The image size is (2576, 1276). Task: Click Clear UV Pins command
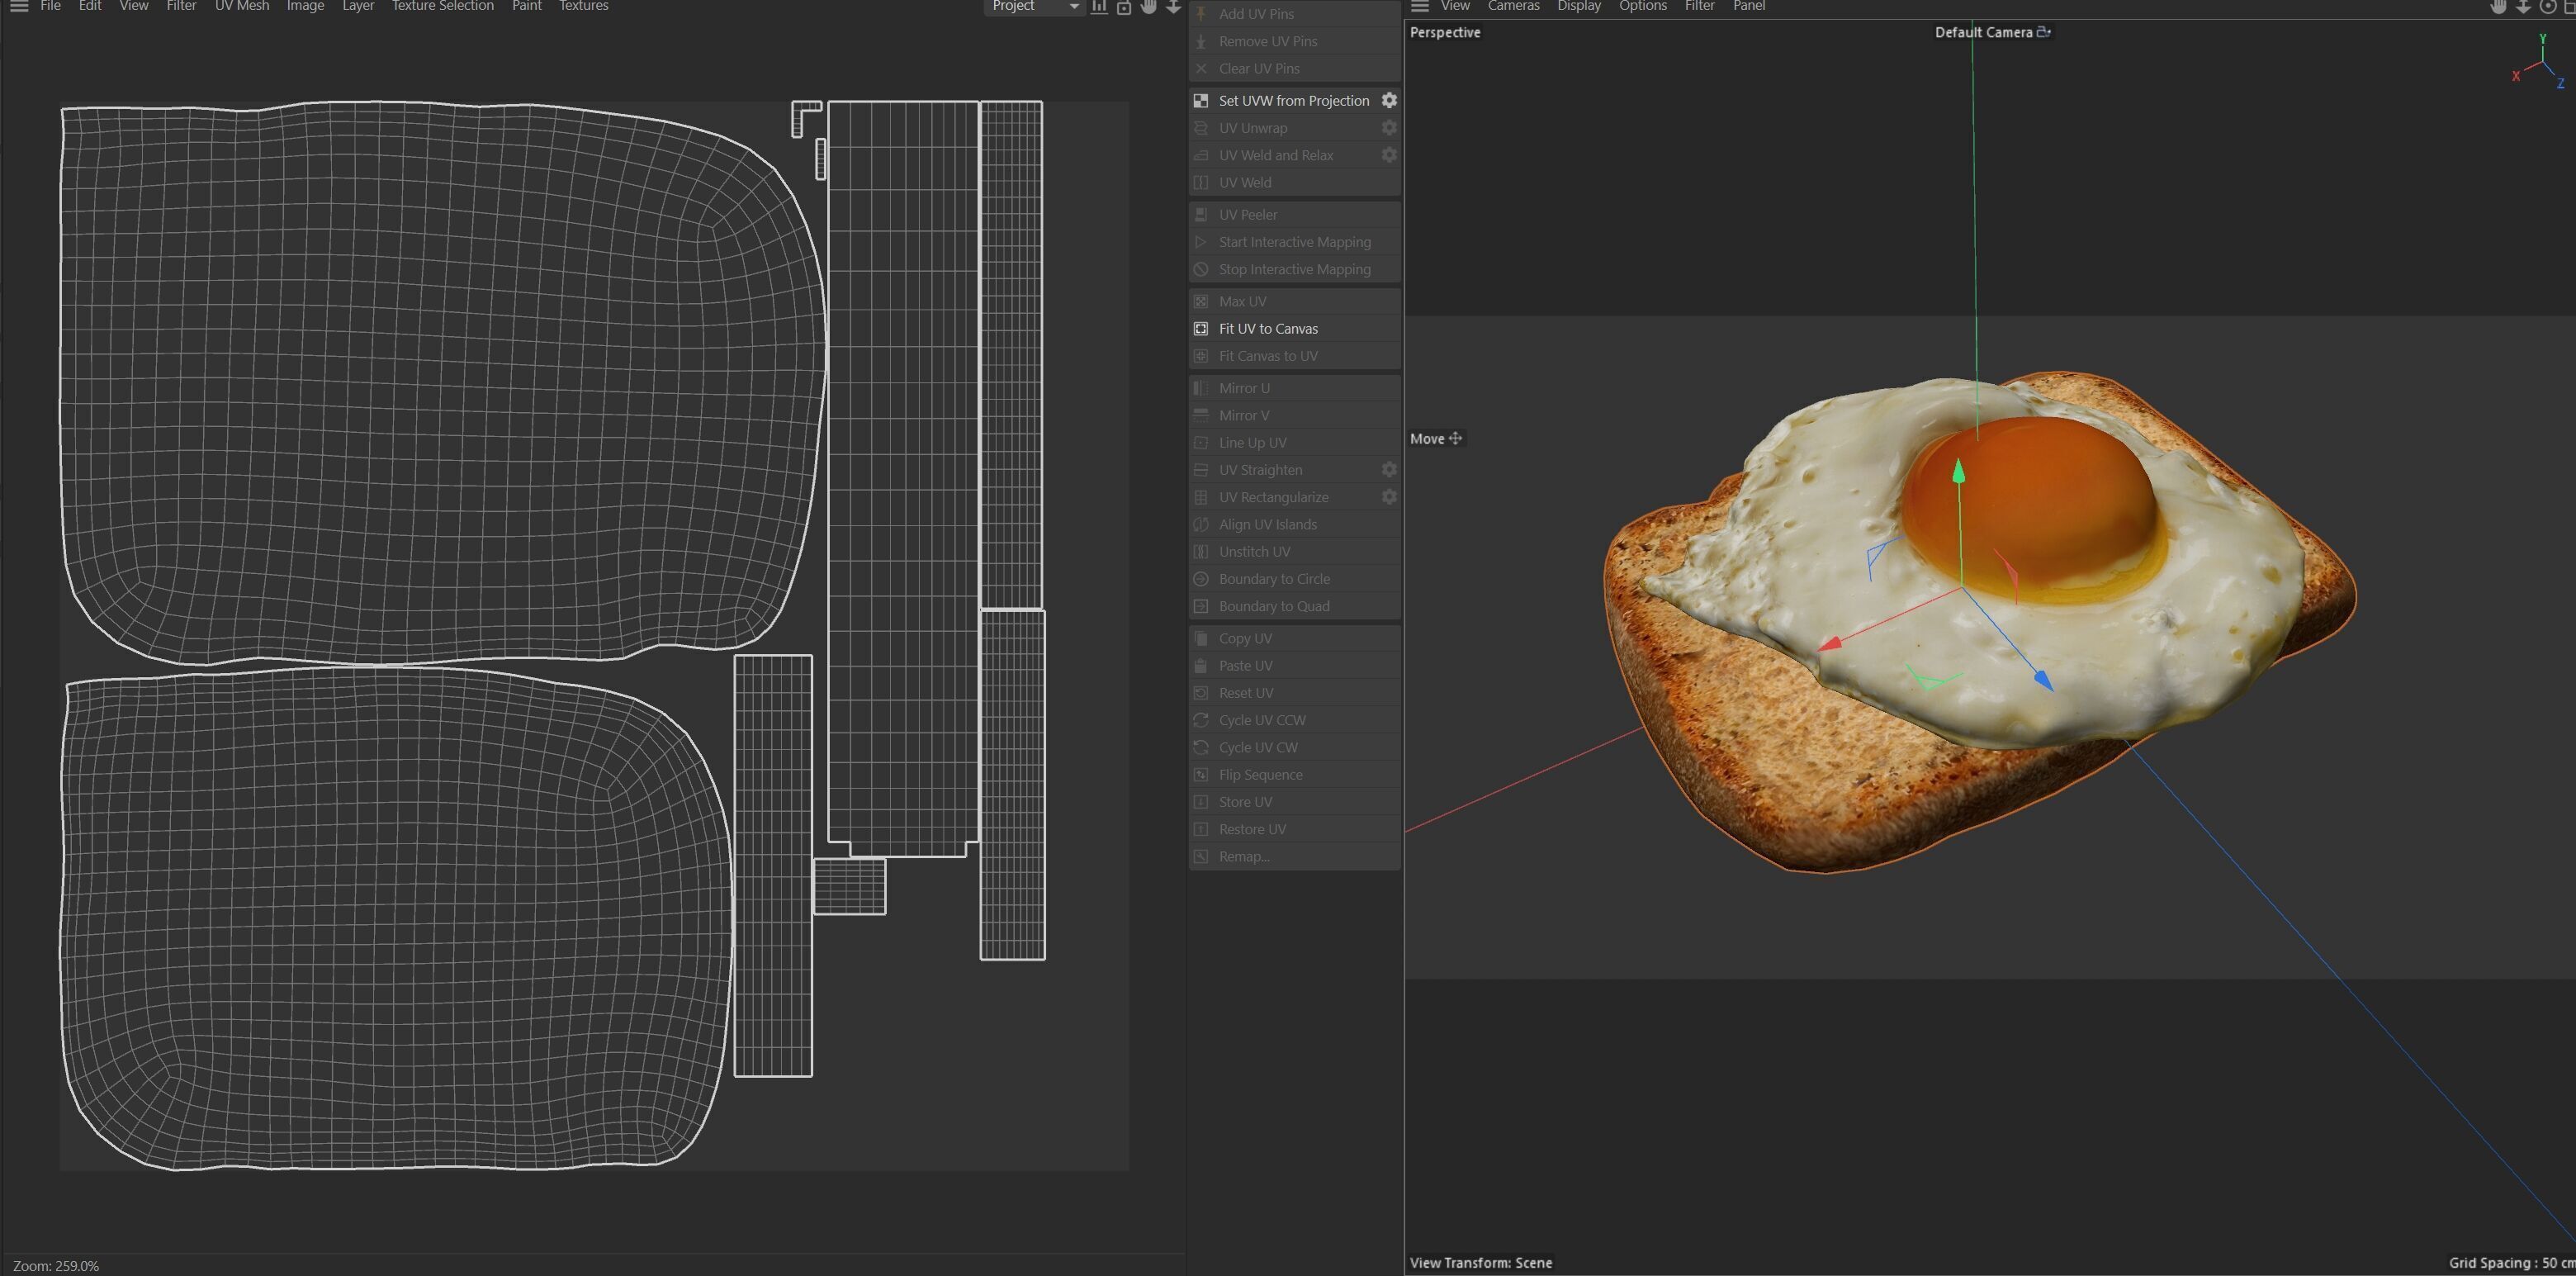[x=1295, y=68]
